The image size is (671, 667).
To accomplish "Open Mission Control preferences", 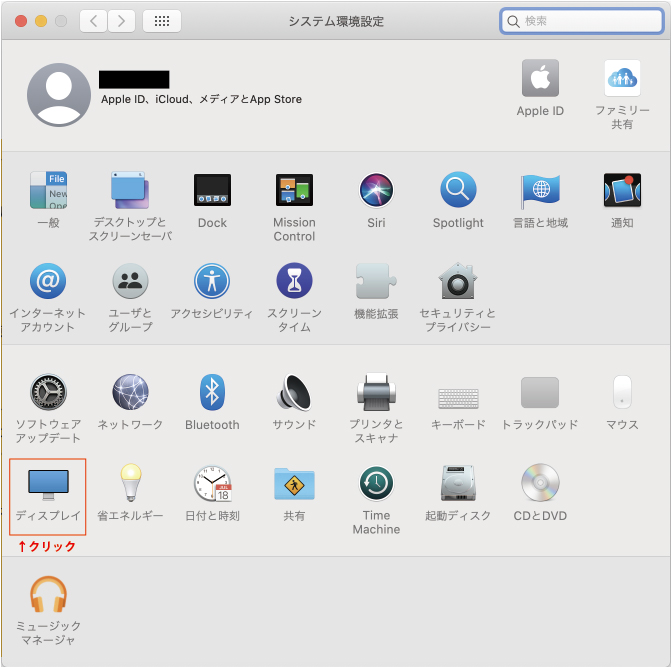I will coord(294,190).
